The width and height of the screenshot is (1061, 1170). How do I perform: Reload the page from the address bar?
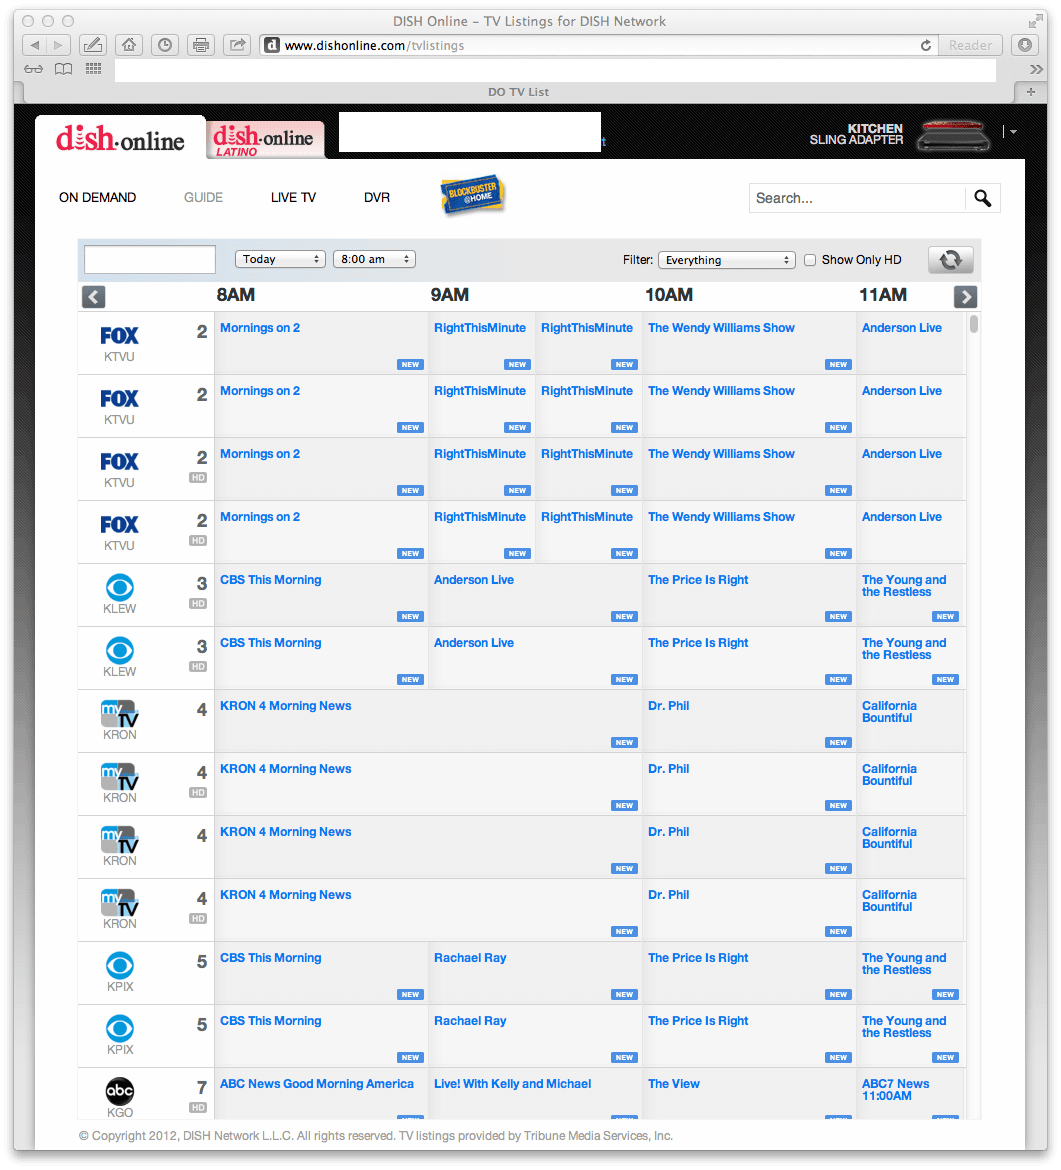(x=926, y=46)
